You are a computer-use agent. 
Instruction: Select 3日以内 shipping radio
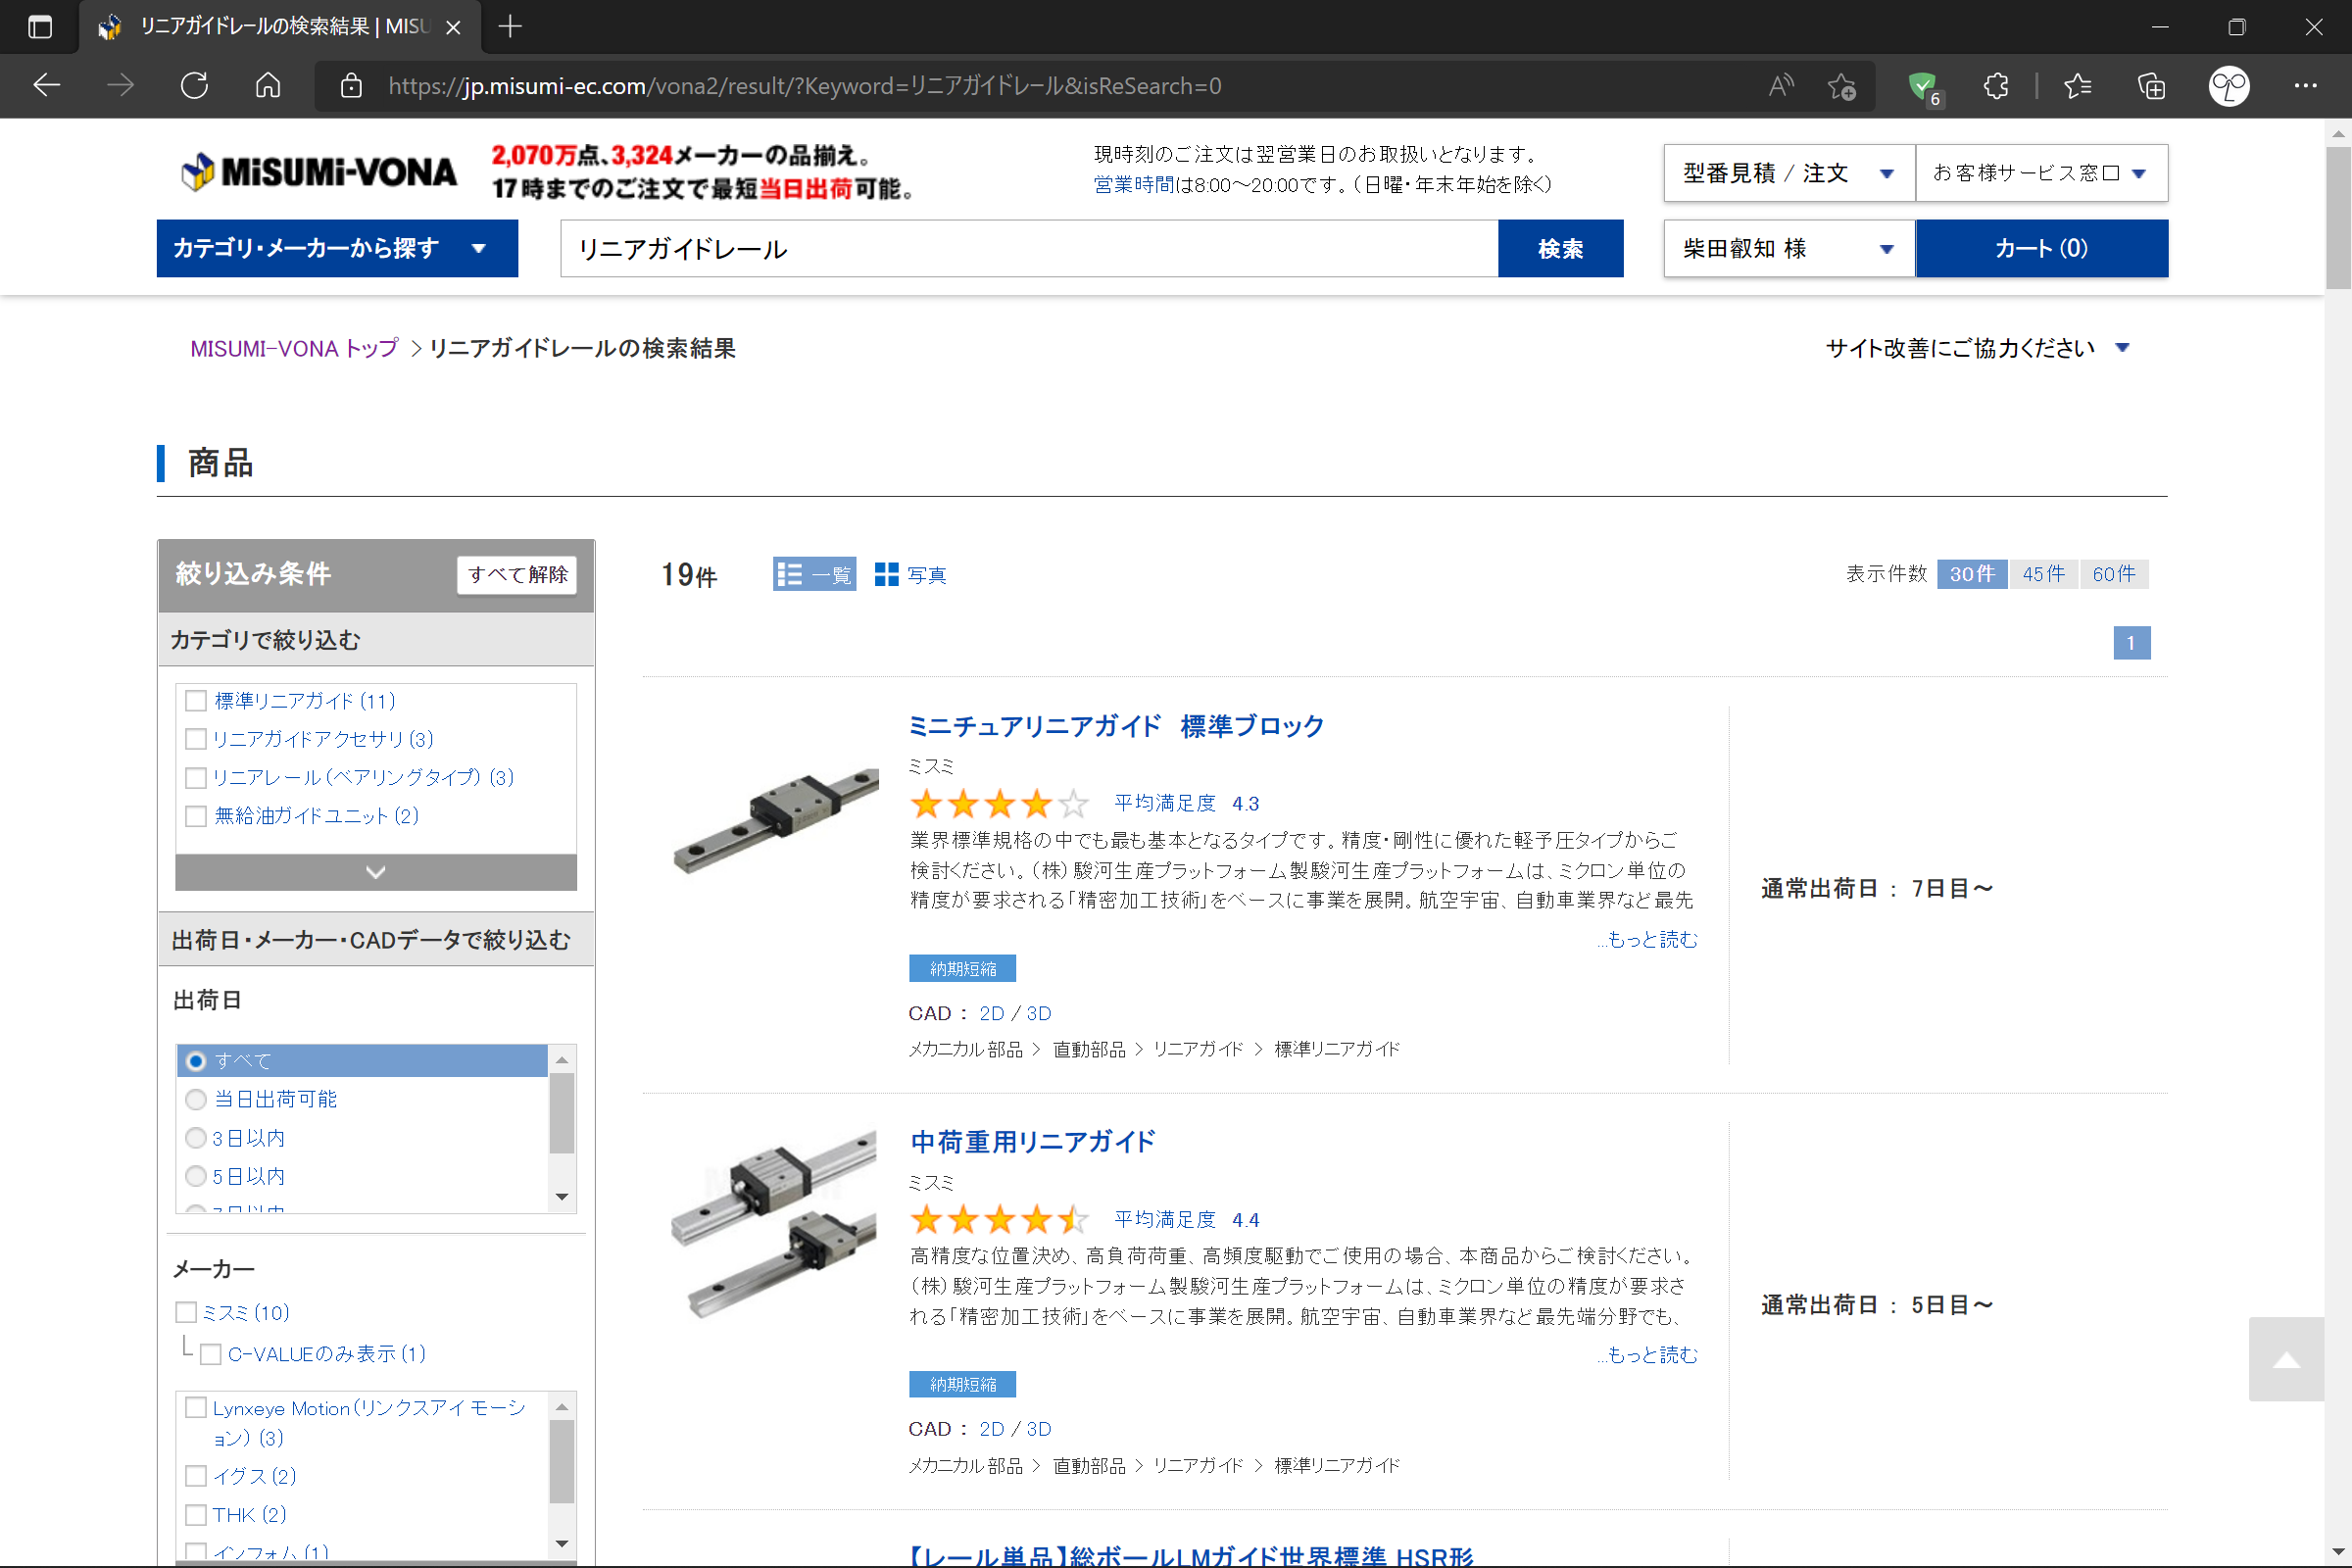[196, 1138]
